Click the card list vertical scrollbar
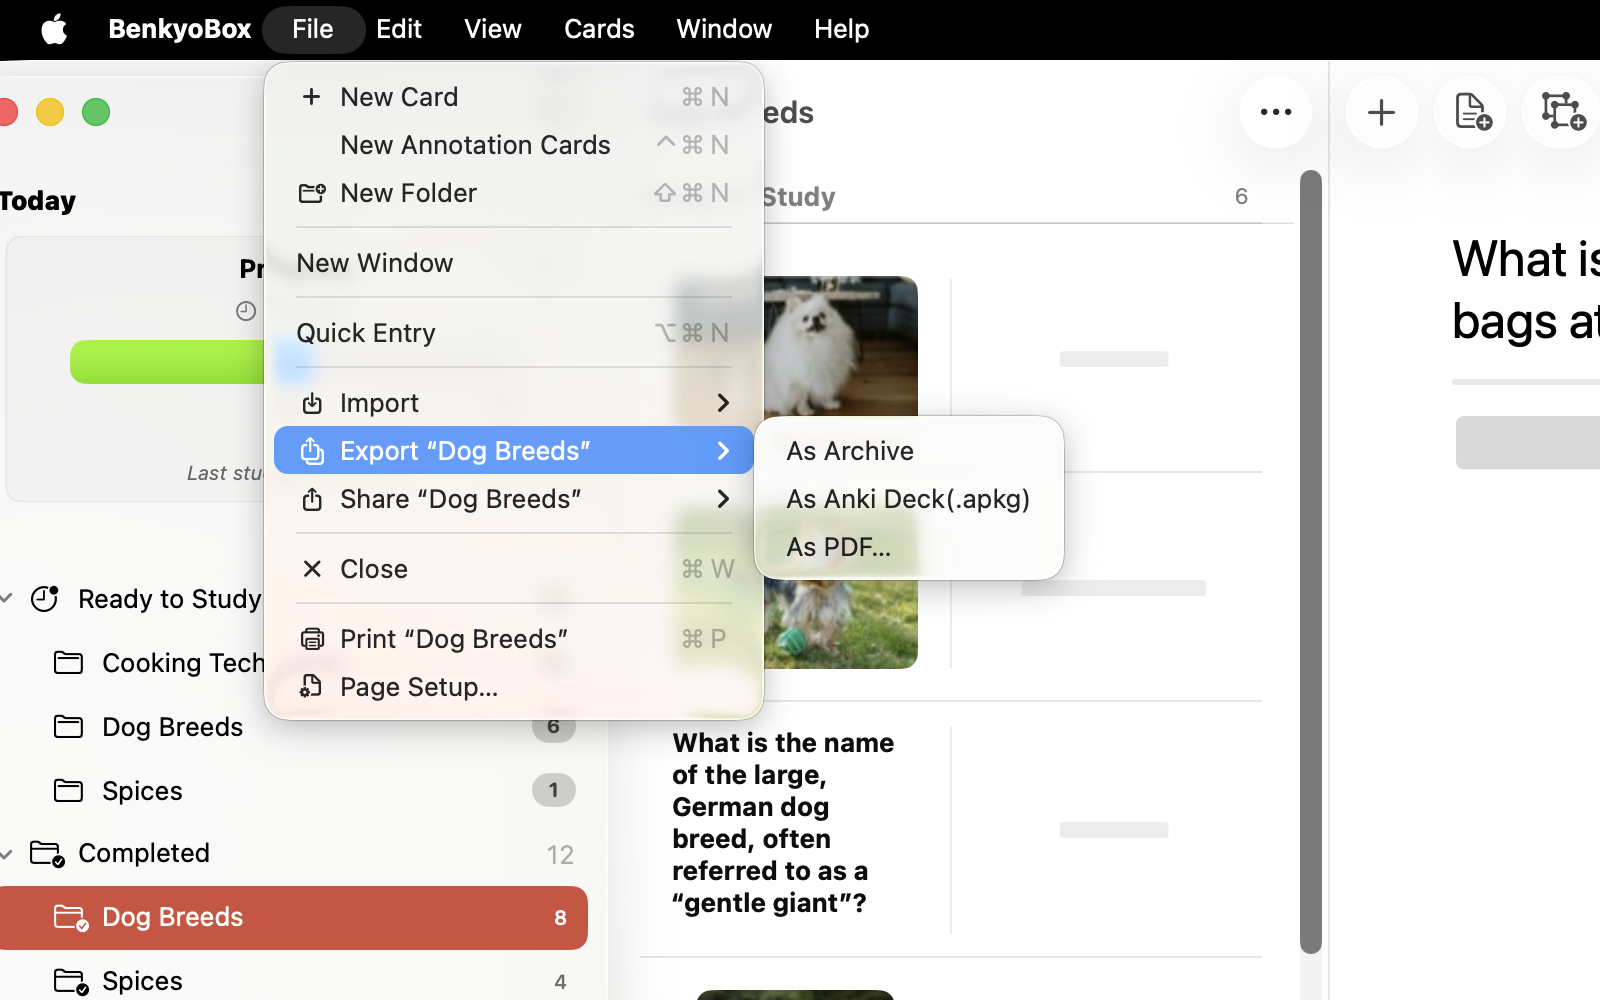 coord(1311,562)
